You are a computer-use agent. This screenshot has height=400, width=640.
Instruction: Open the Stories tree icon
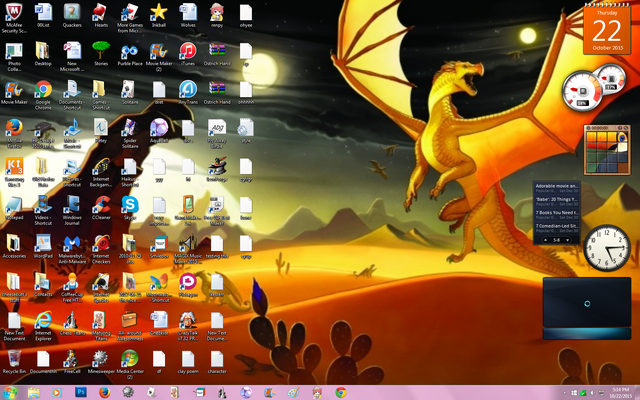101,51
